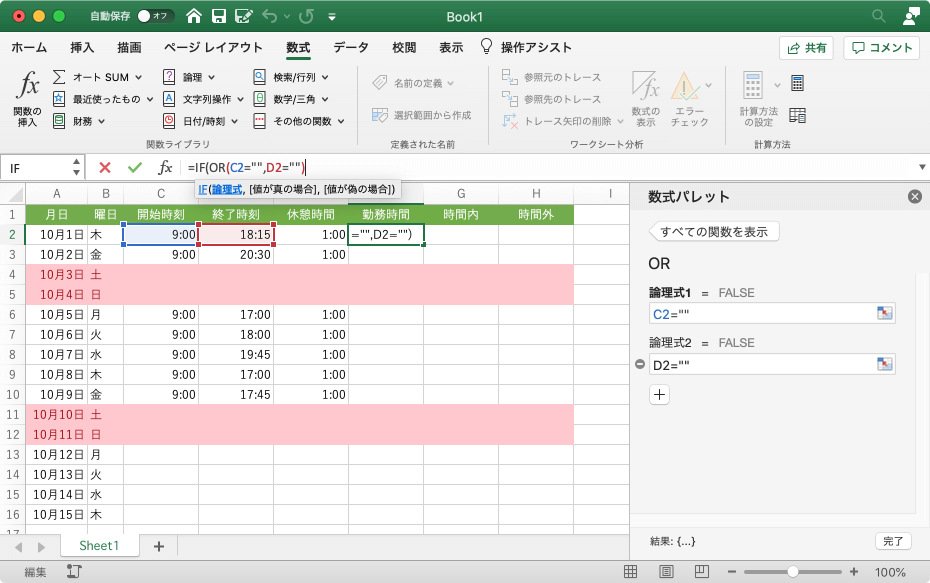Open the ホーム ribbon tab
The width and height of the screenshot is (930, 583).
click(29, 47)
